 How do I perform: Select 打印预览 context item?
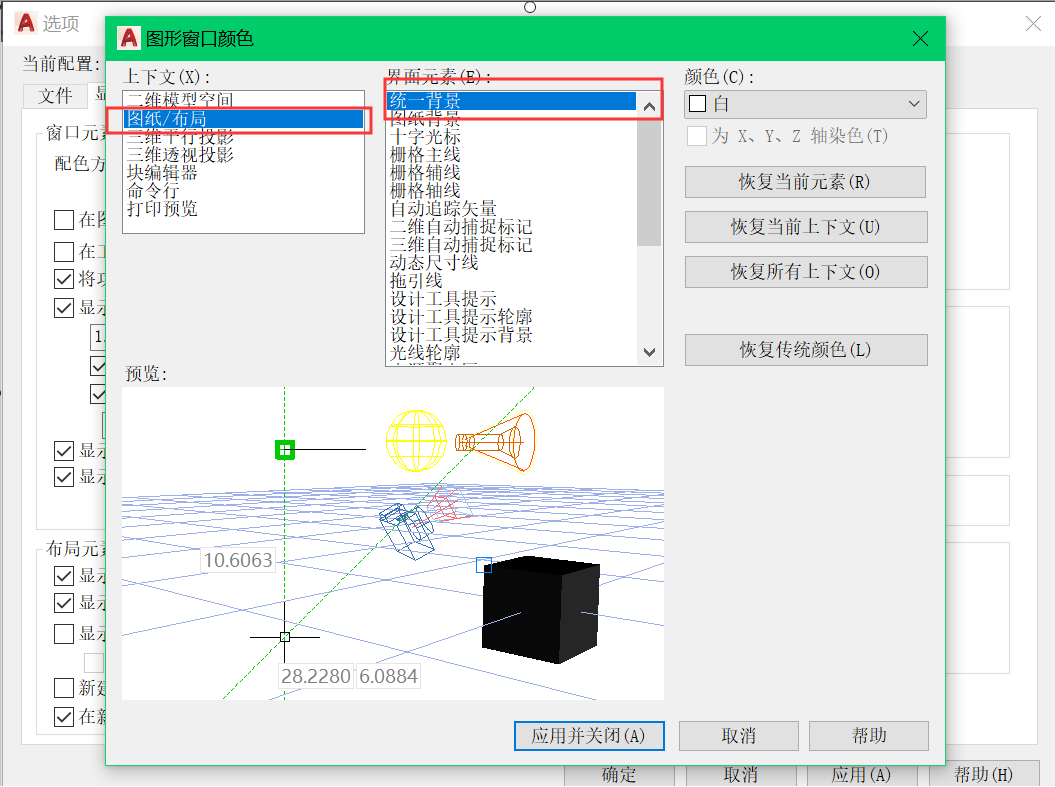pos(243,209)
